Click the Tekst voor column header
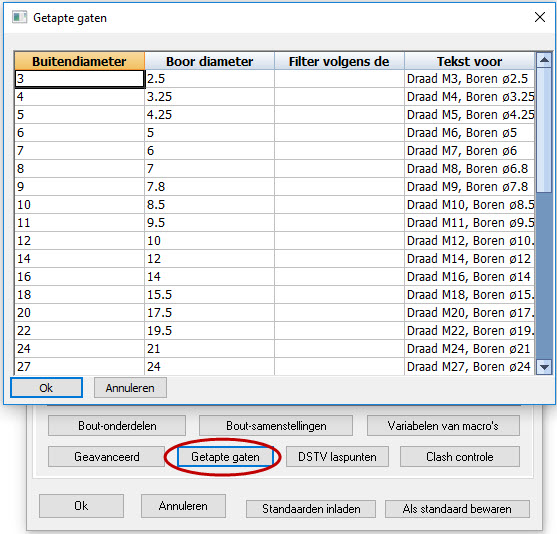 point(469,61)
